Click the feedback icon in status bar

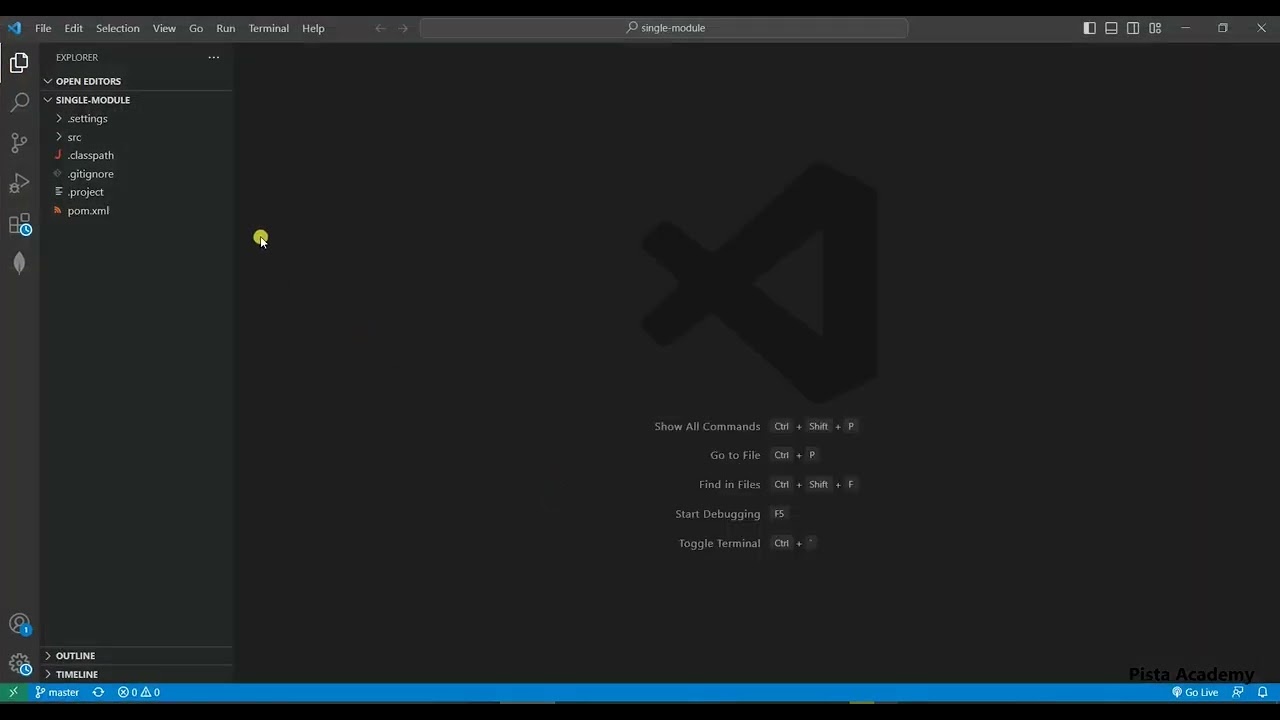pyautogui.click(x=1238, y=692)
